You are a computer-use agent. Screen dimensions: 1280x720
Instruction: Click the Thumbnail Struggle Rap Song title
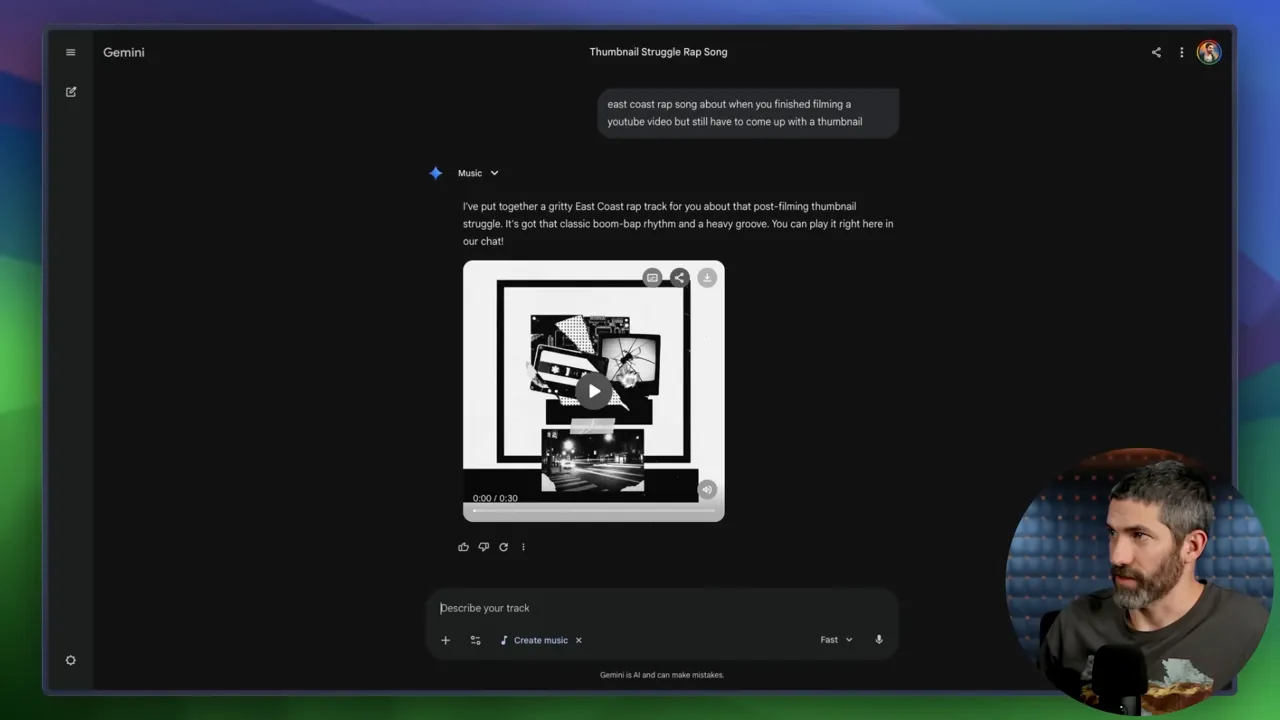click(x=658, y=52)
